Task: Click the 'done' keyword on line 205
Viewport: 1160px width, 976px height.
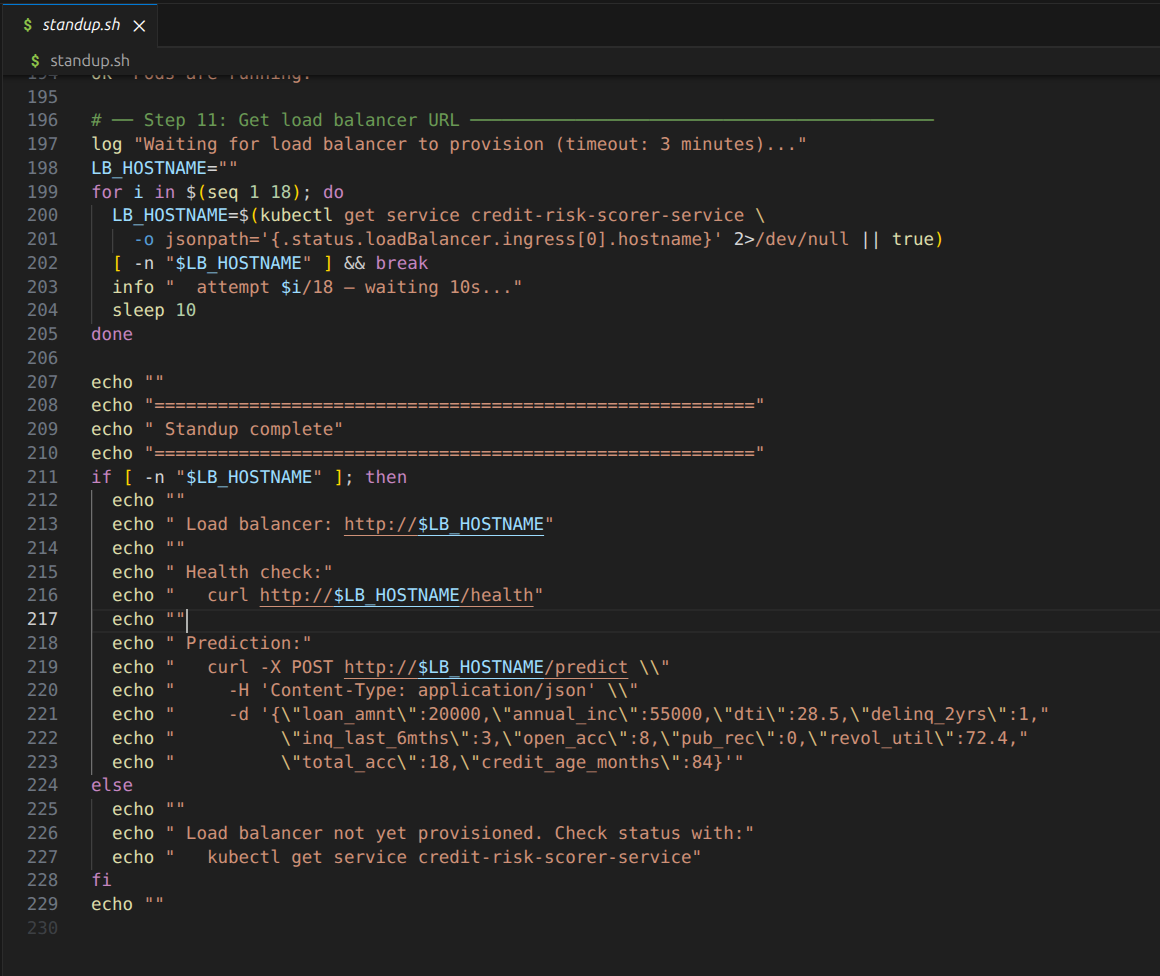Action: pyautogui.click(x=112, y=334)
